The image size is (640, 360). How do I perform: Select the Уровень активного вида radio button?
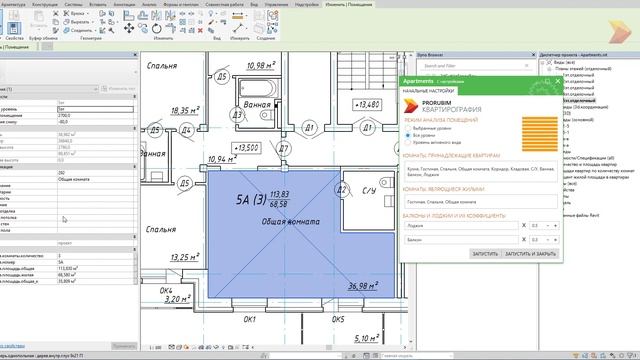(407, 142)
